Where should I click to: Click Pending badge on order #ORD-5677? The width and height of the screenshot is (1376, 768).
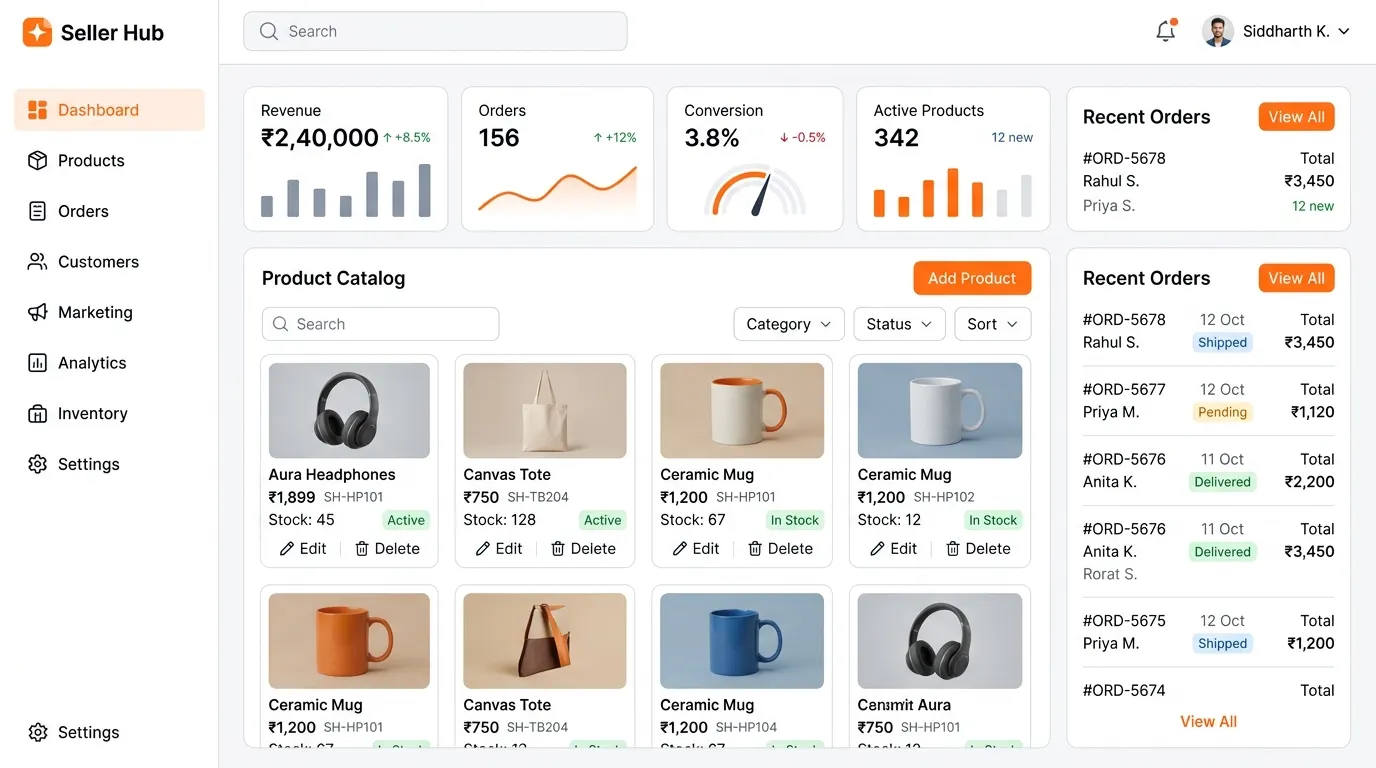click(1222, 412)
